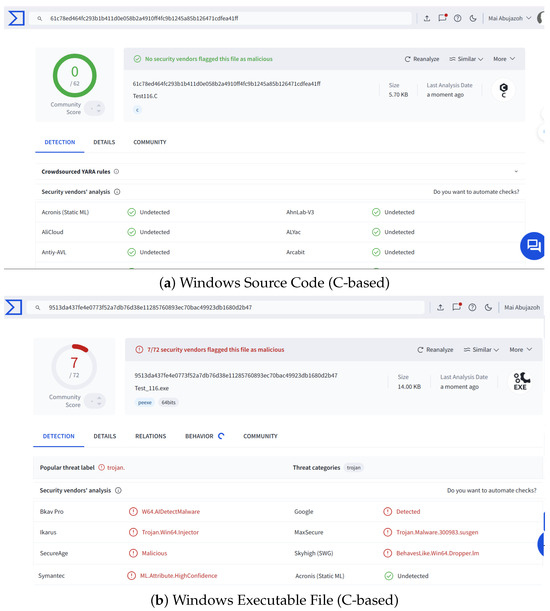Image resolution: width=550 pixels, height=611 pixels.
Task: Vote with Community Score control under the 7/72 gauge
Action: (x=95, y=401)
